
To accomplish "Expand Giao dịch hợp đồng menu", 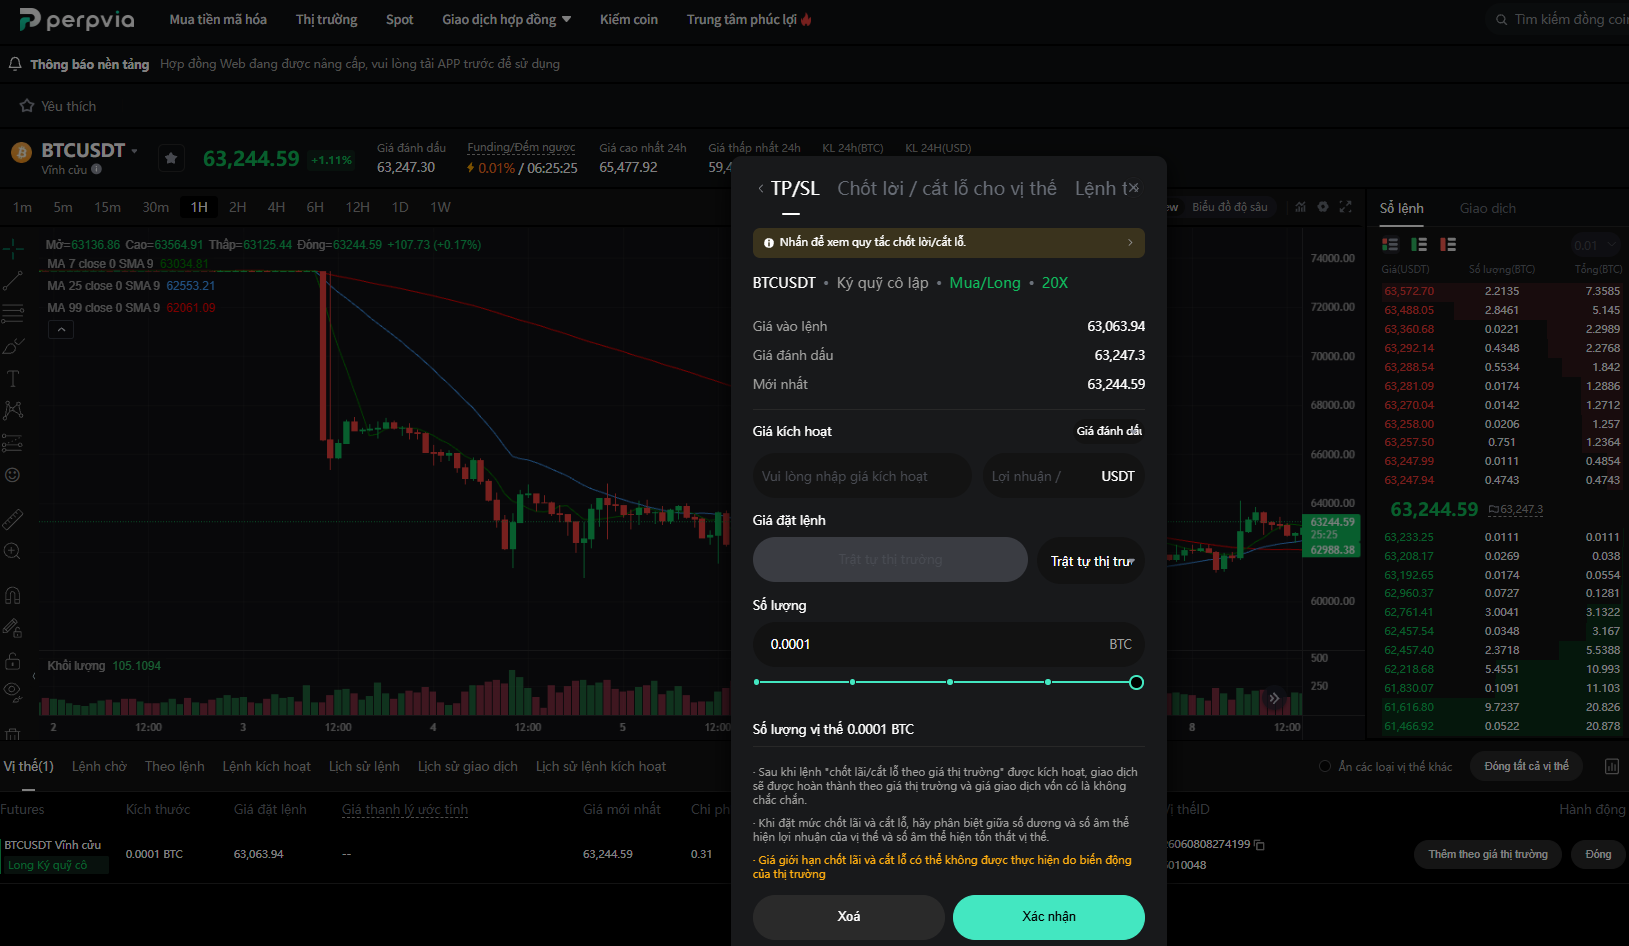I will 507,19.
